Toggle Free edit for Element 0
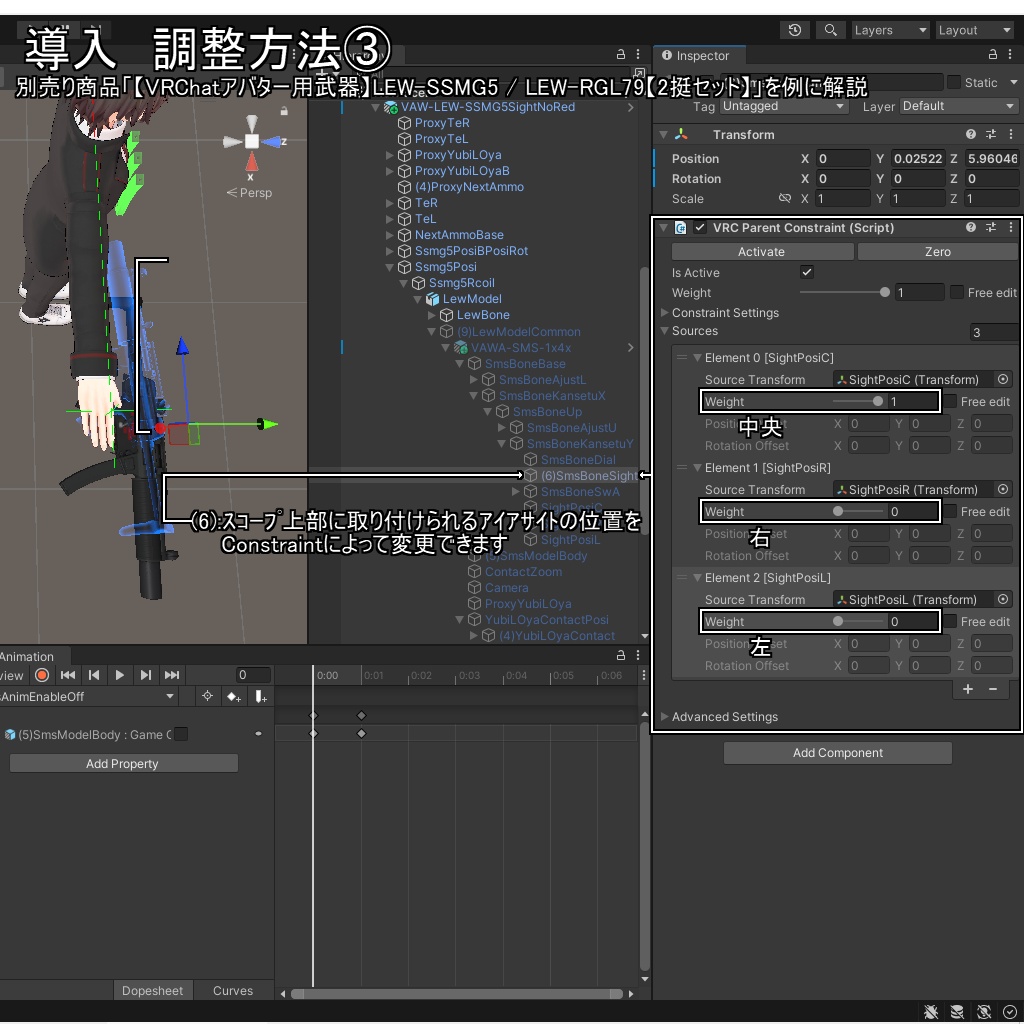 pyautogui.click(x=950, y=402)
